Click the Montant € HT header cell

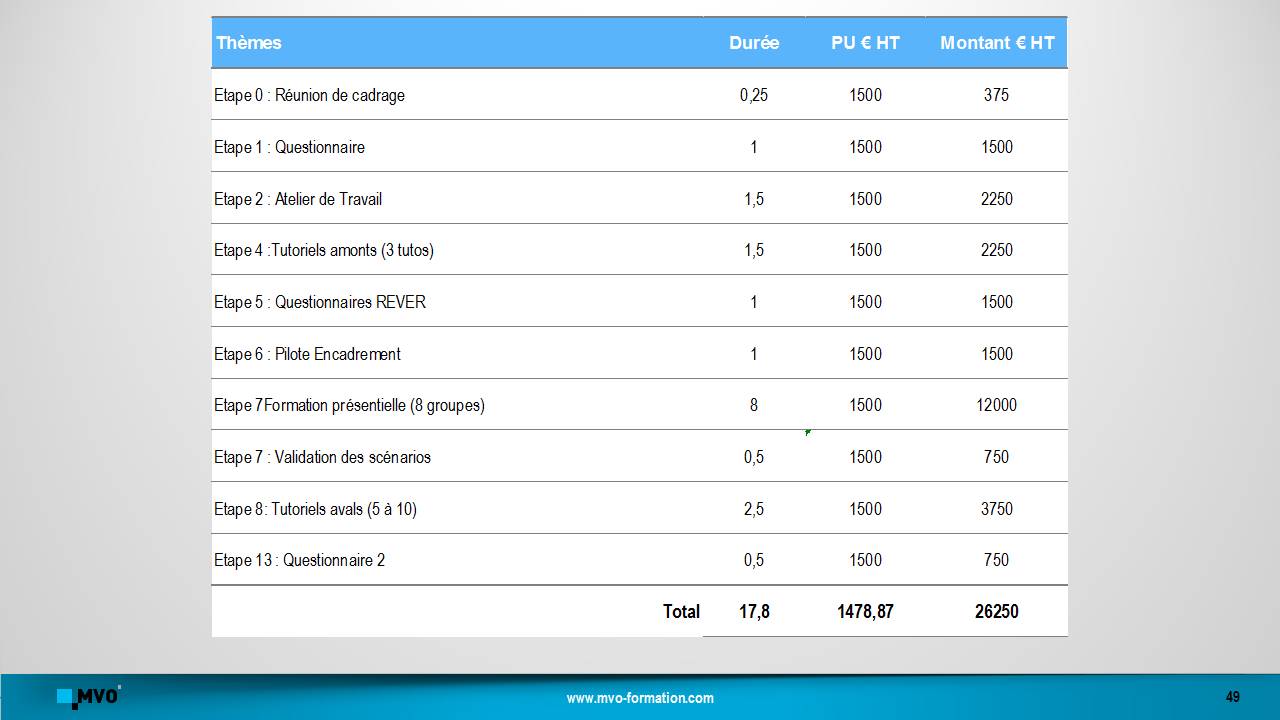tap(996, 43)
